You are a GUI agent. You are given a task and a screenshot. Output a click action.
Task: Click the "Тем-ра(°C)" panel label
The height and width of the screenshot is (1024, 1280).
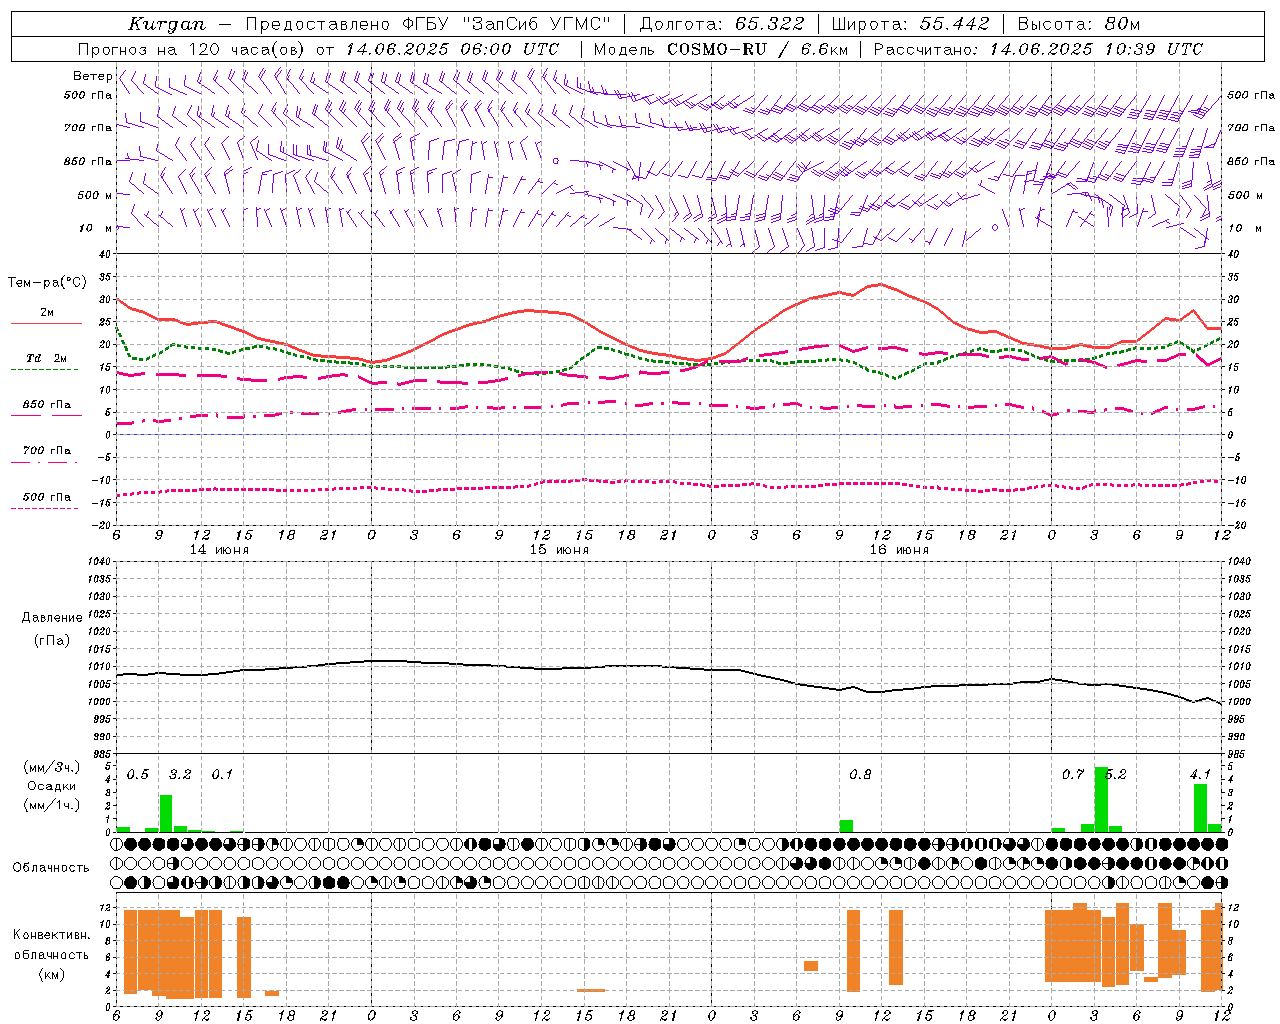click(x=47, y=283)
